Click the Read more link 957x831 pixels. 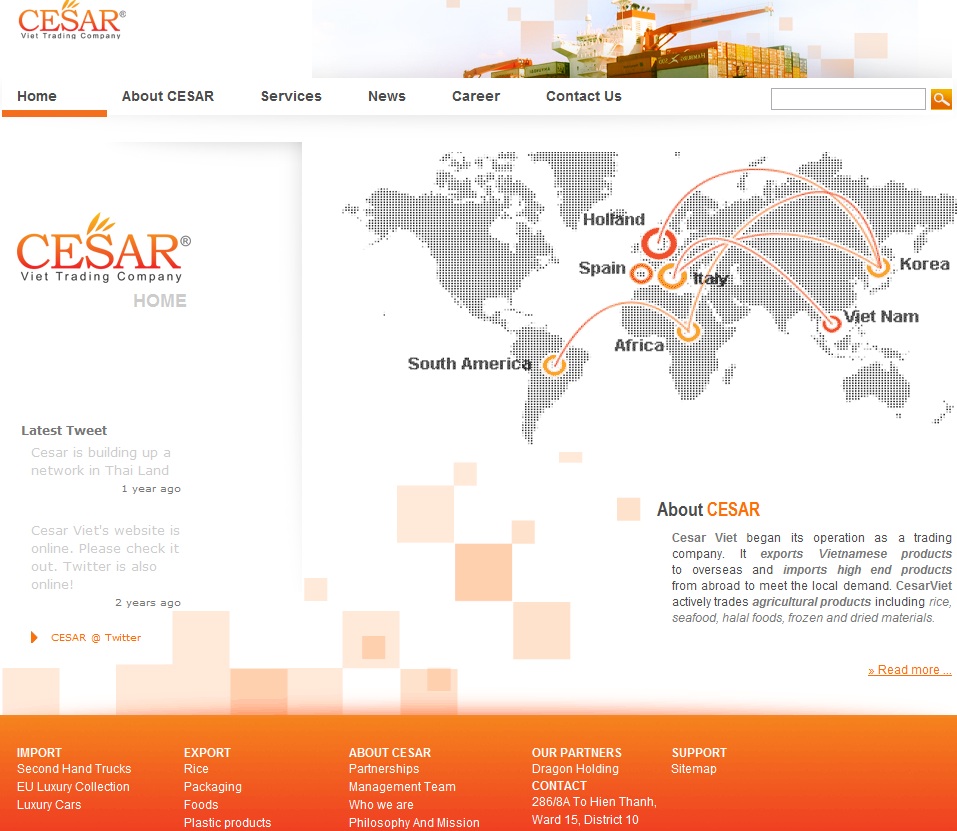tap(909, 670)
